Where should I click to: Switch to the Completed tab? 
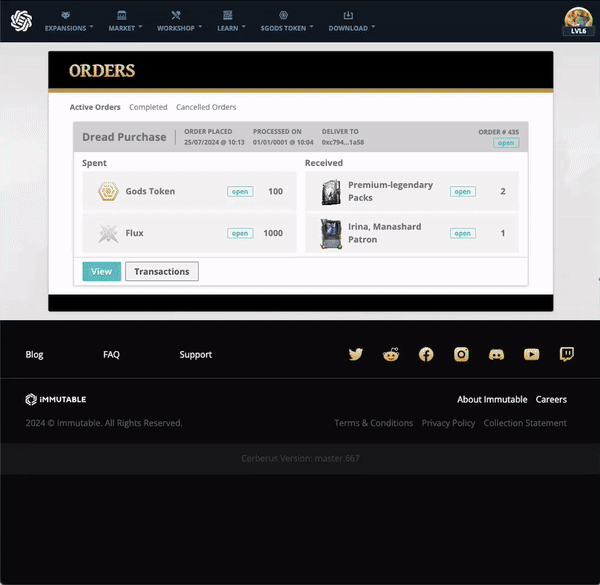click(148, 107)
